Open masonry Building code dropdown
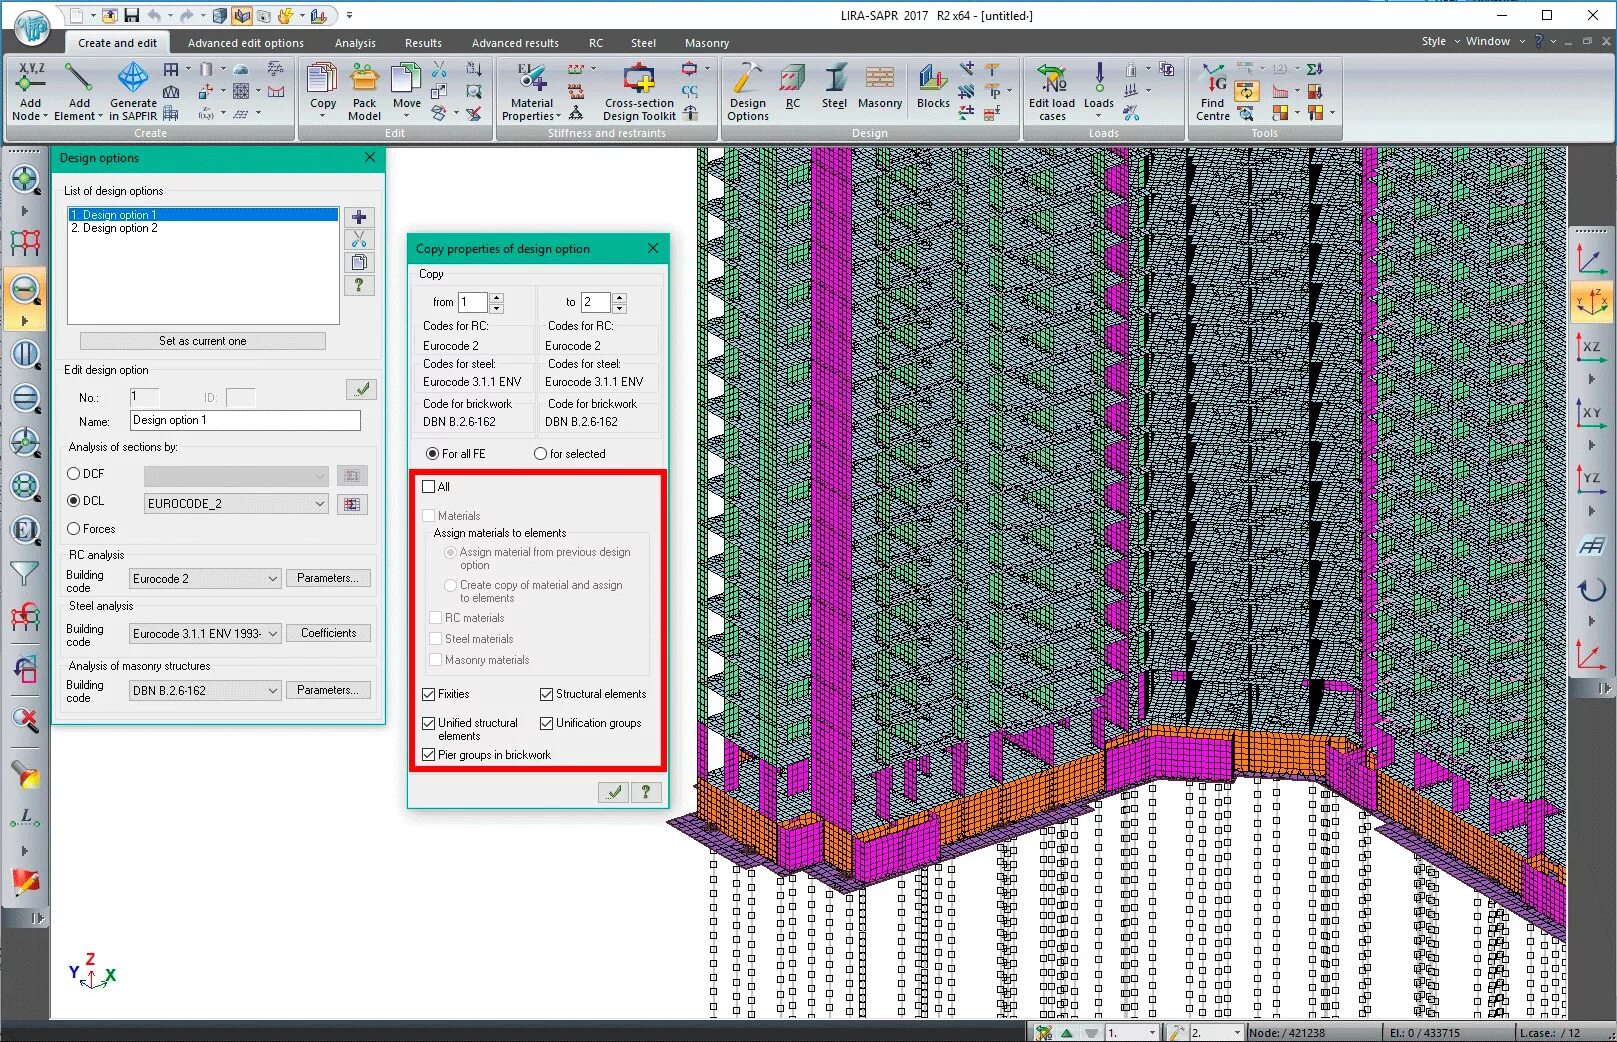 205,691
